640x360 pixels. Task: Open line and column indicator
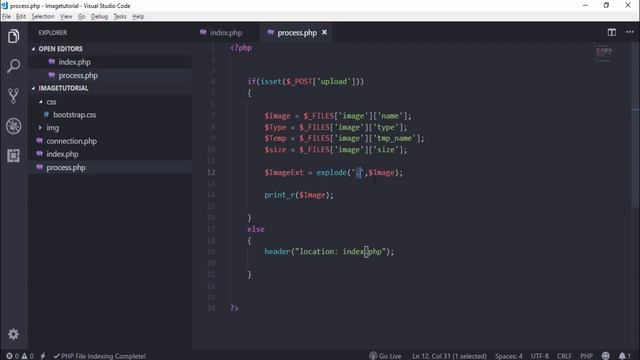tap(449, 356)
